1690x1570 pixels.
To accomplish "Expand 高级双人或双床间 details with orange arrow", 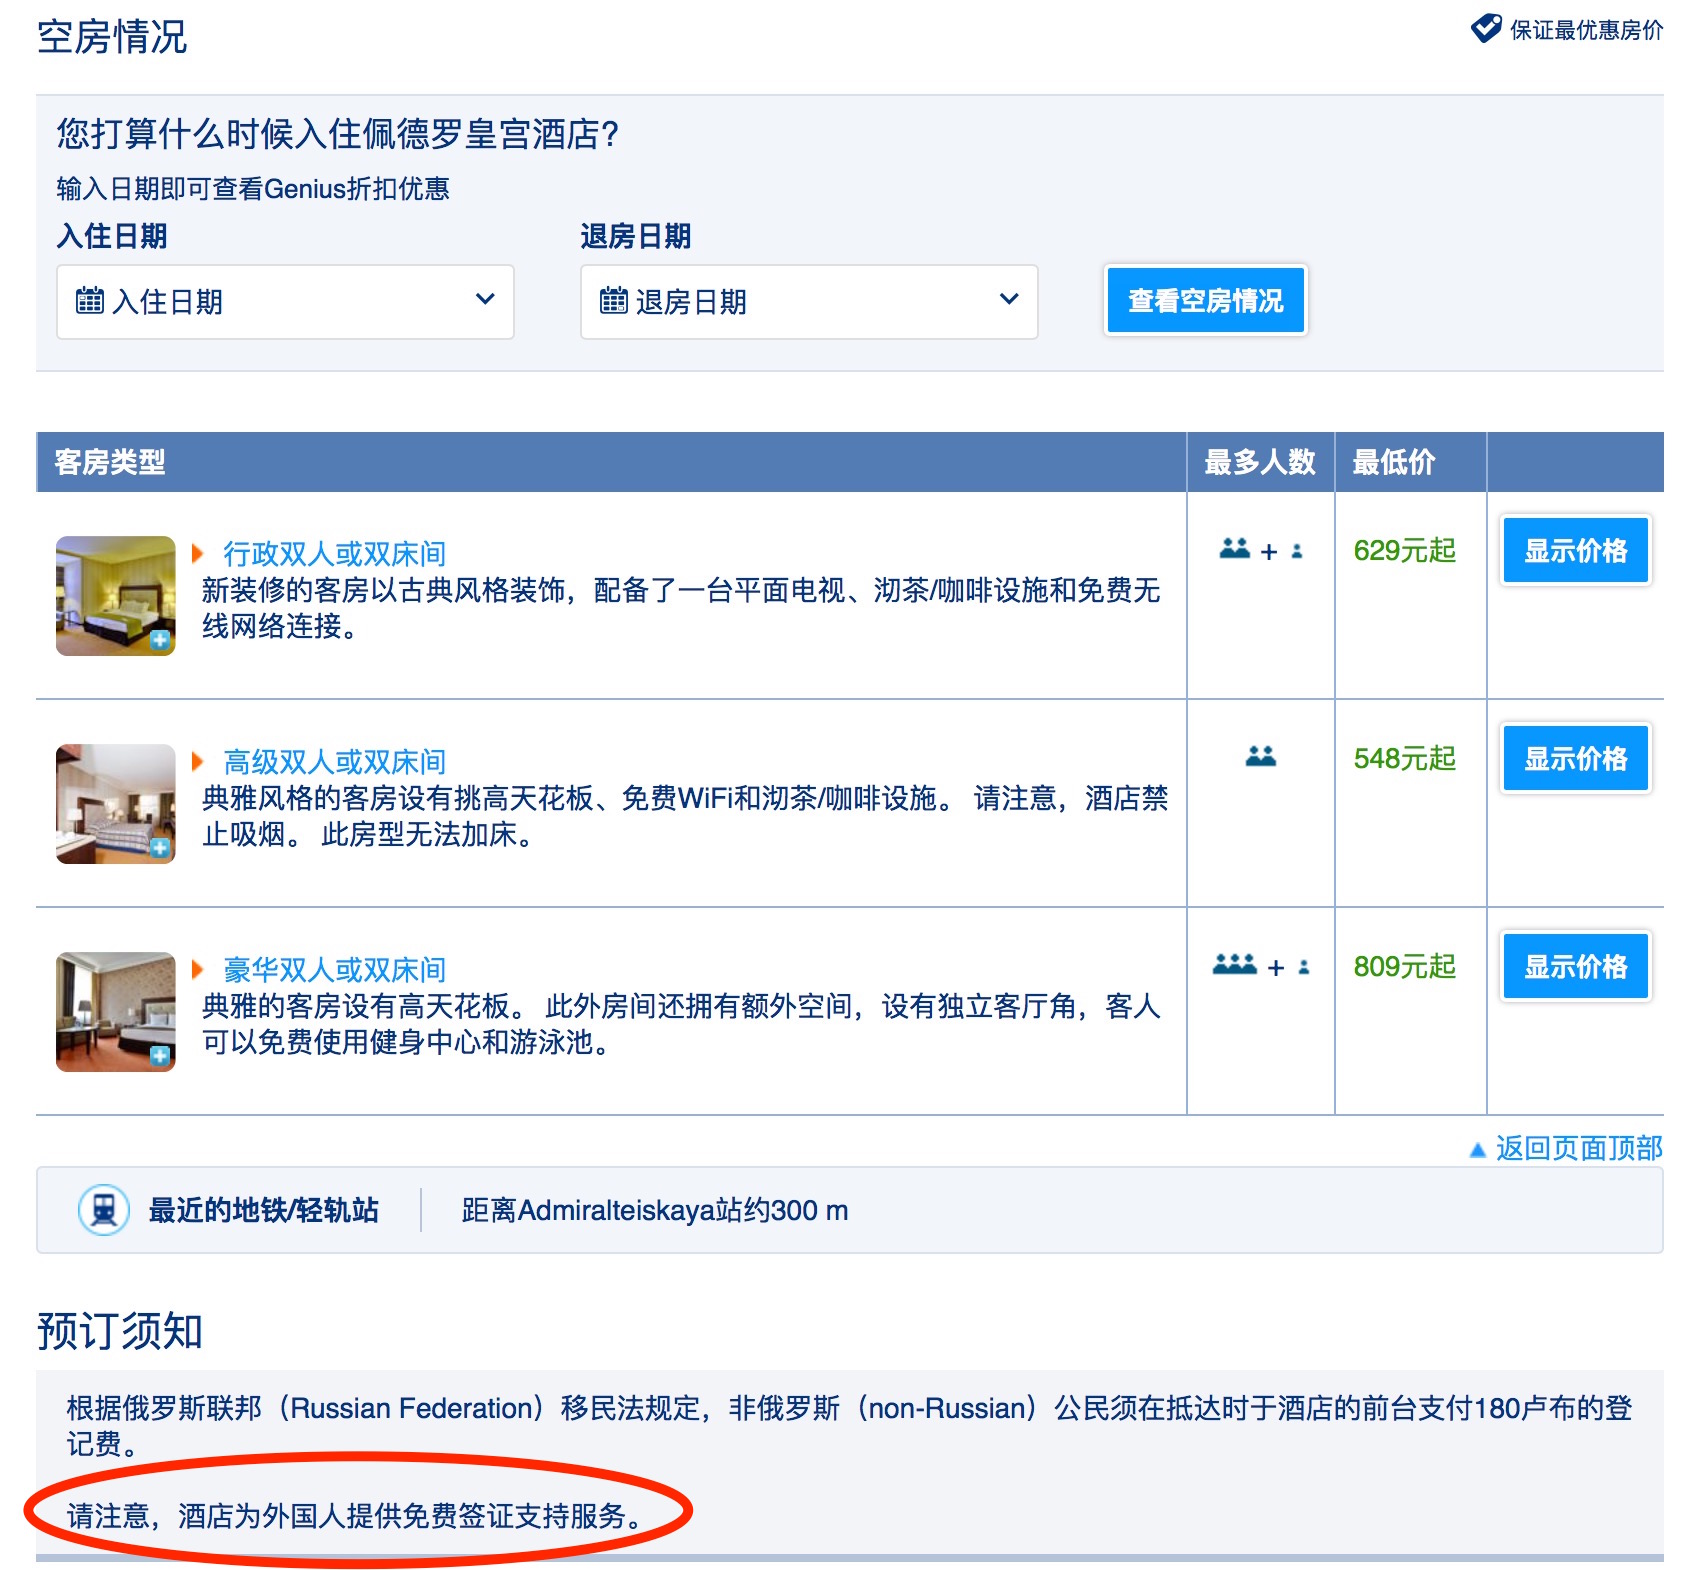I will [x=198, y=761].
